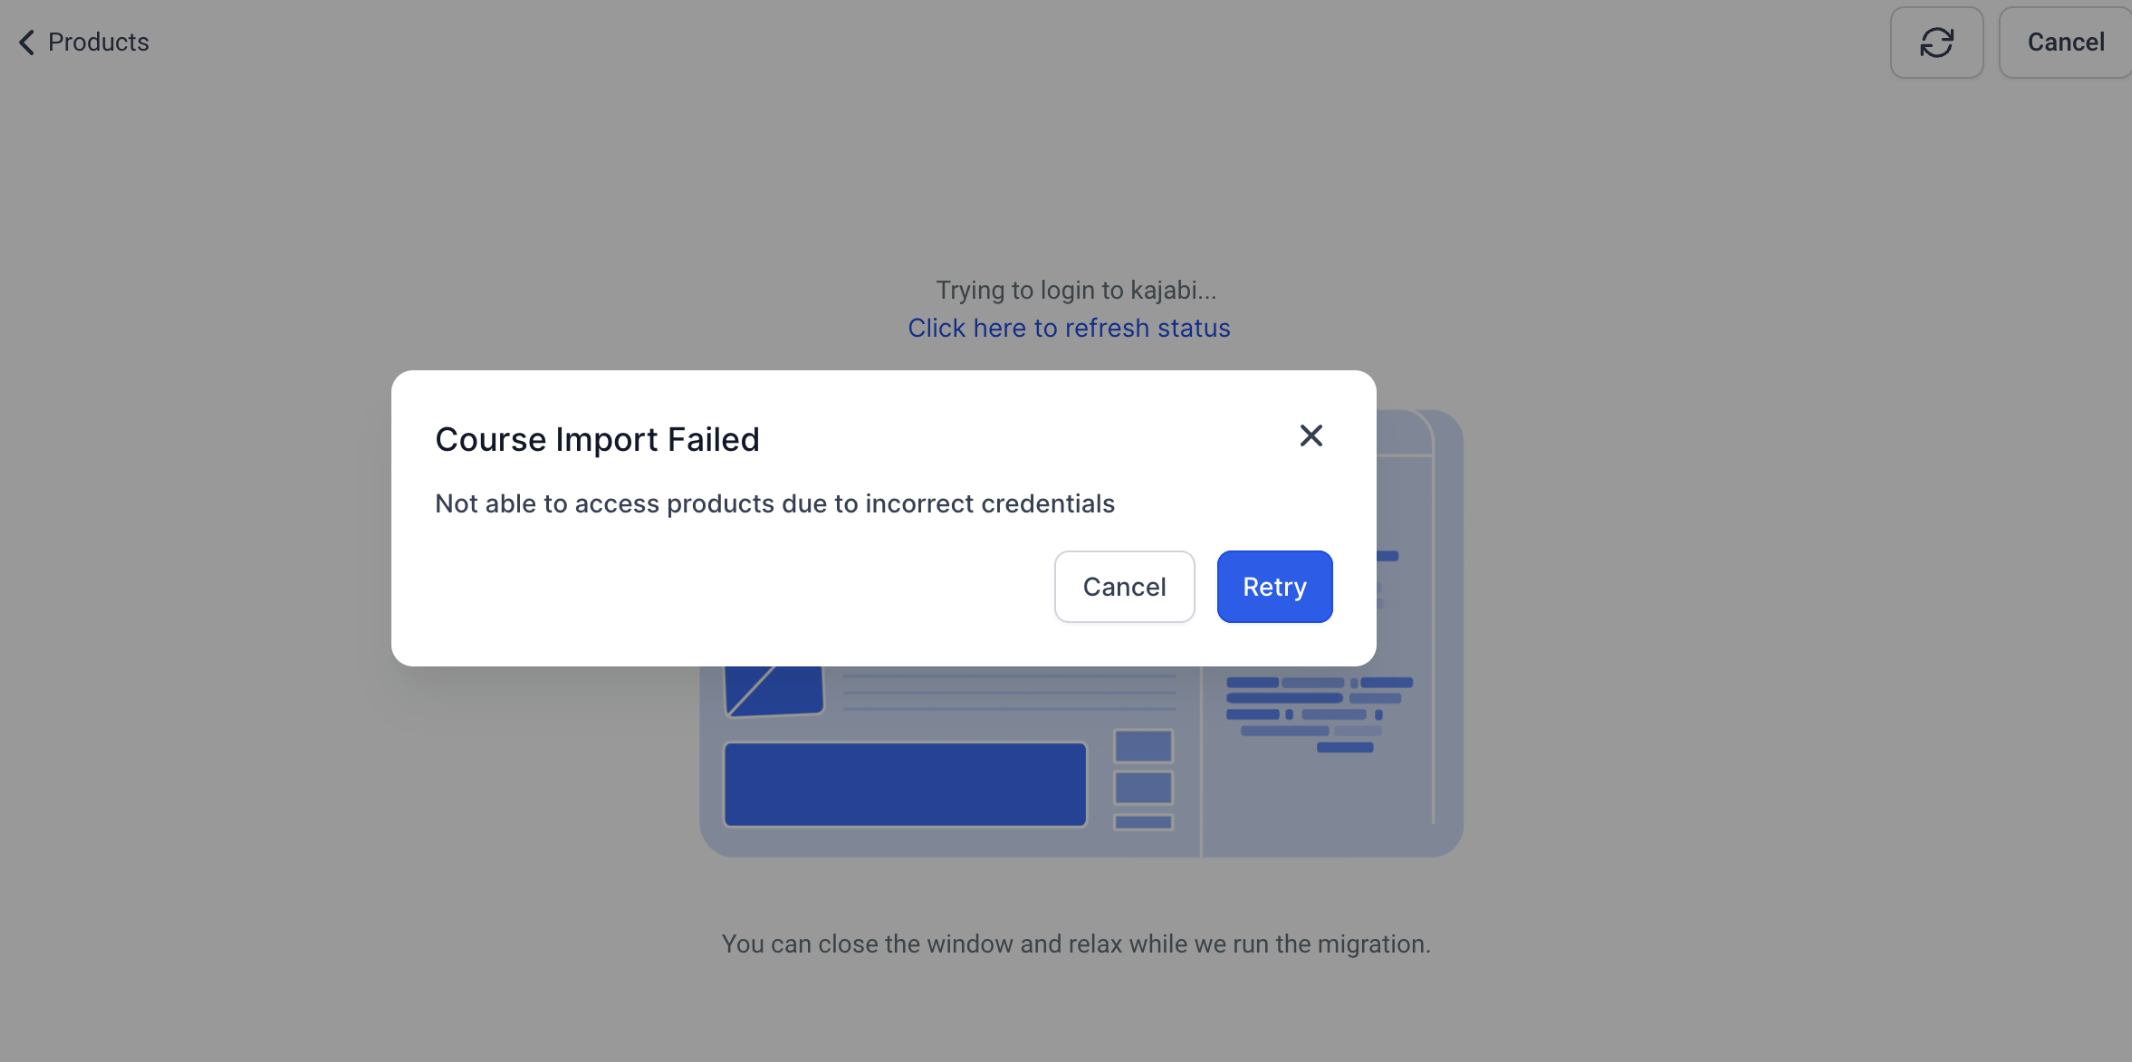Open the 'Click here to refresh status' link
Viewport: 2132px width, 1062px height.
click(x=1068, y=328)
